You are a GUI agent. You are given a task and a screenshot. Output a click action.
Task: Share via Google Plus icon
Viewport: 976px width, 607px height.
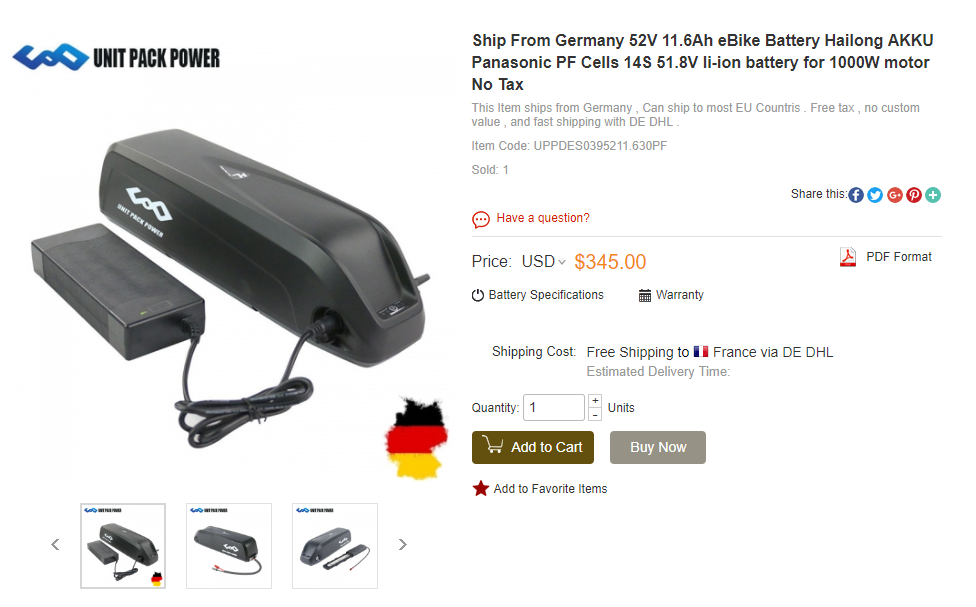tap(894, 195)
